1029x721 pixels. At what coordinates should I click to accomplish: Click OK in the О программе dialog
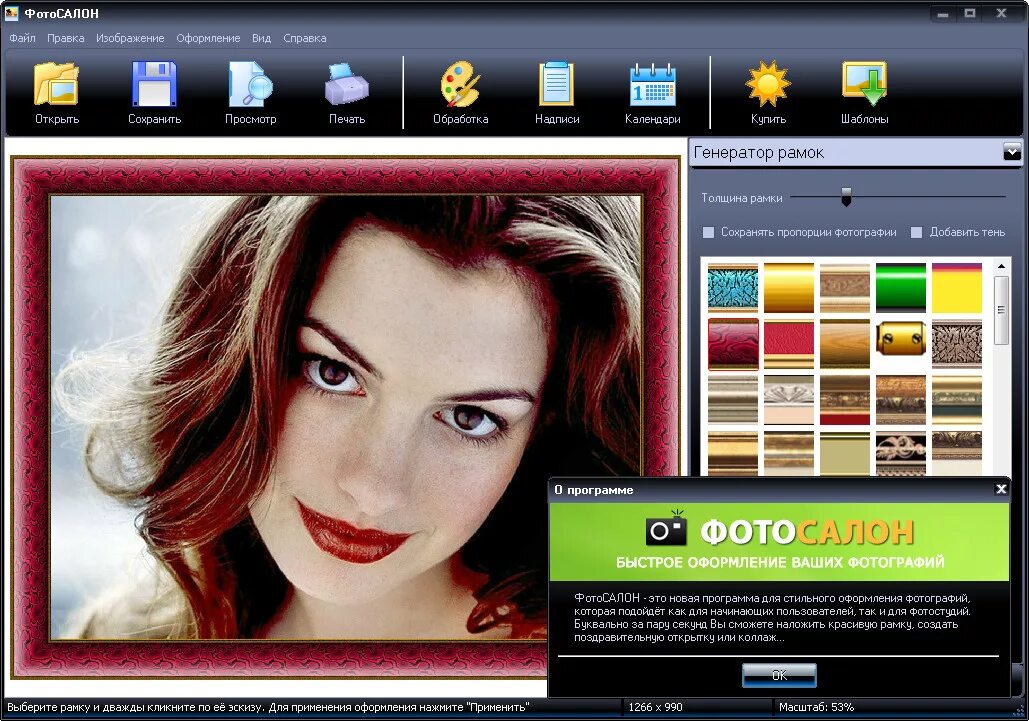779,675
